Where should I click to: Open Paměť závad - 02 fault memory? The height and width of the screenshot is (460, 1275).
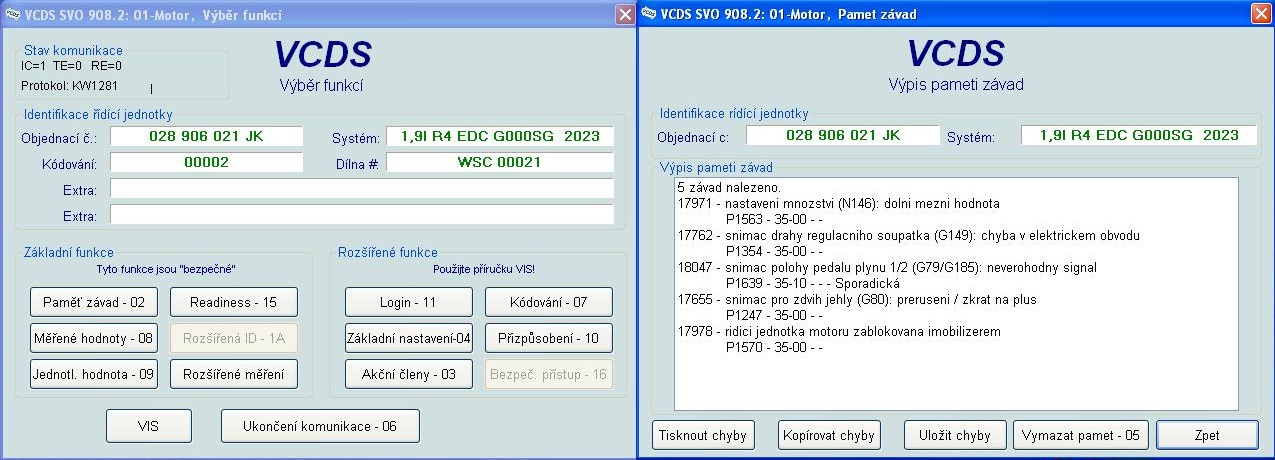click(x=94, y=302)
